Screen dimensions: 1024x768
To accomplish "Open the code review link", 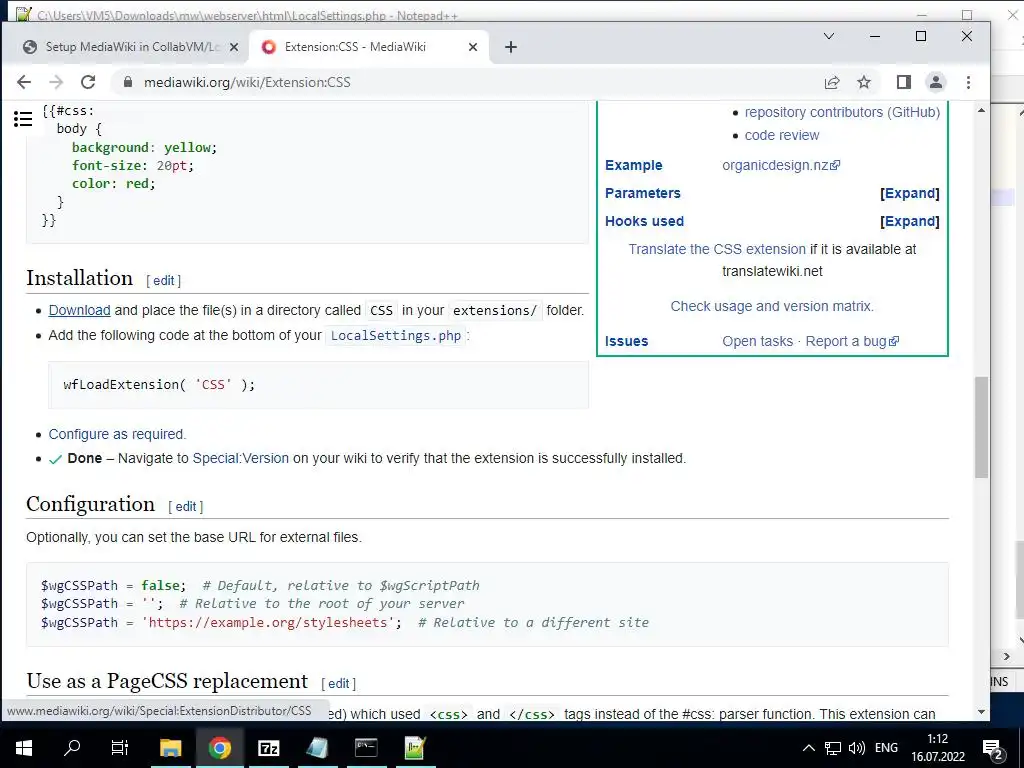I will pos(782,135).
